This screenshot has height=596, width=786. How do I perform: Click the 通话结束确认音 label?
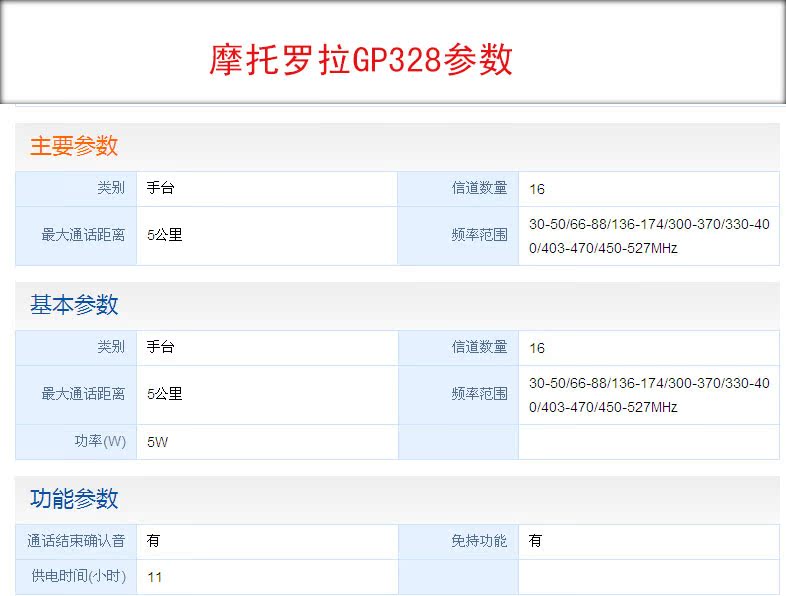point(76,541)
